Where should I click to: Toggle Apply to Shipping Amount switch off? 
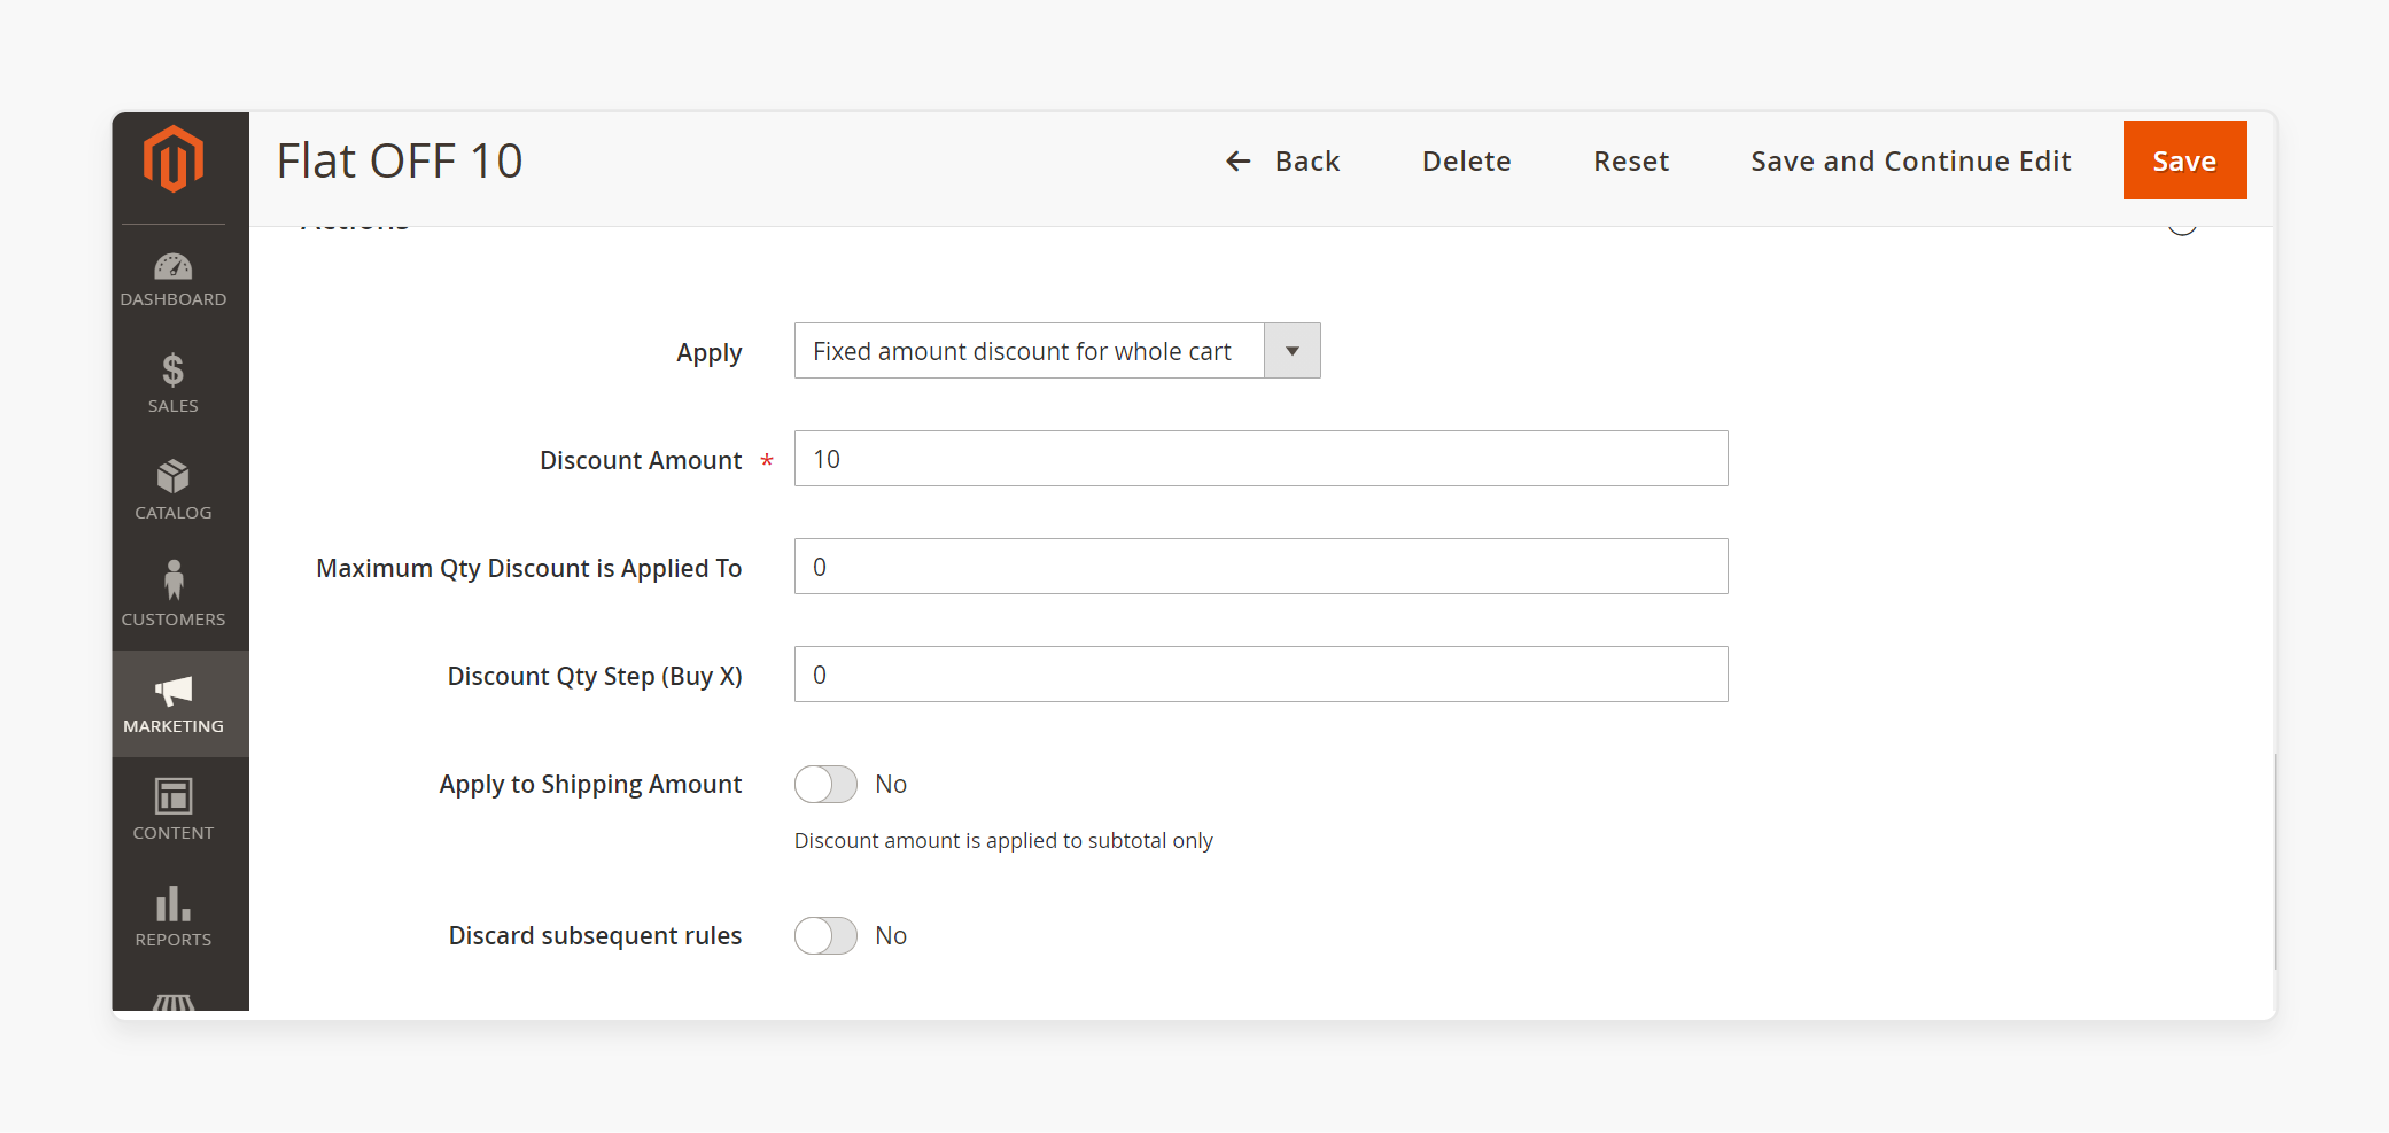click(825, 784)
